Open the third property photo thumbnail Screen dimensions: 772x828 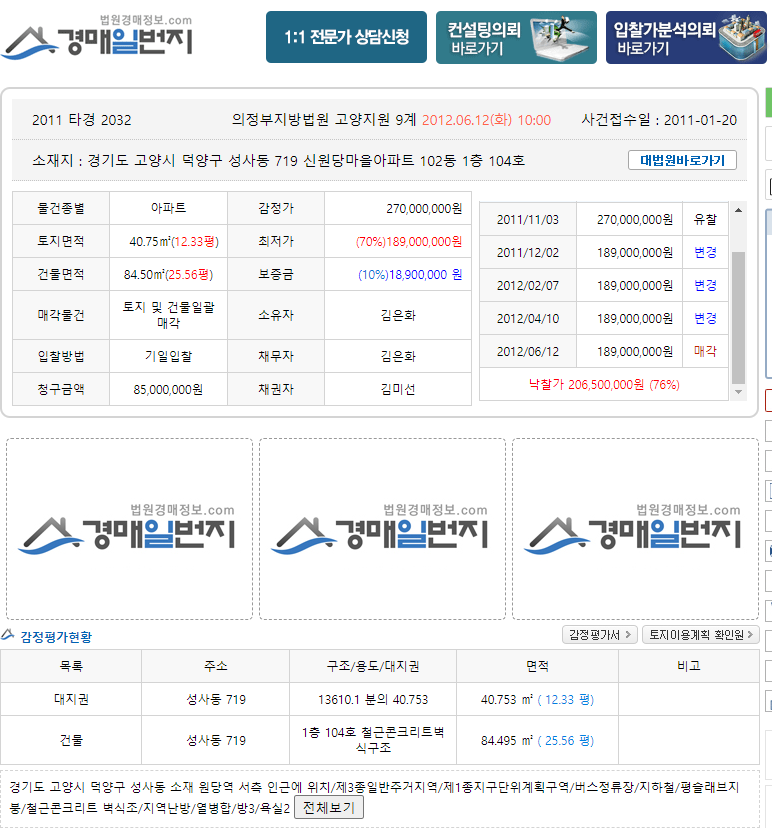[x=635, y=529]
